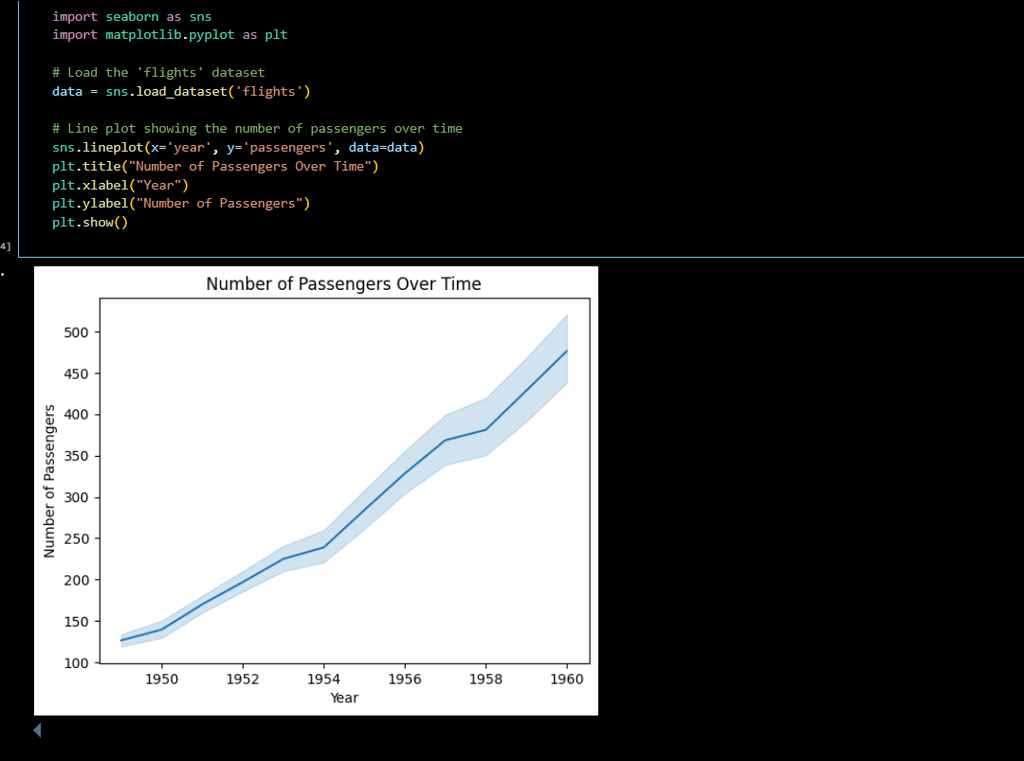Click the blue triangle below the plot output
This screenshot has height=761, width=1024.
click(37, 730)
